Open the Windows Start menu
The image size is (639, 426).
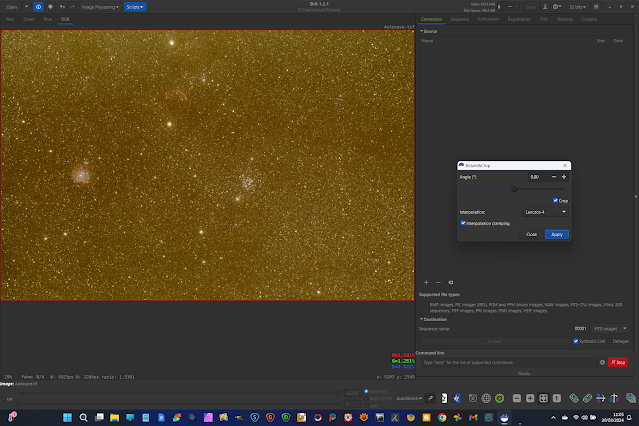(x=65, y=416)
